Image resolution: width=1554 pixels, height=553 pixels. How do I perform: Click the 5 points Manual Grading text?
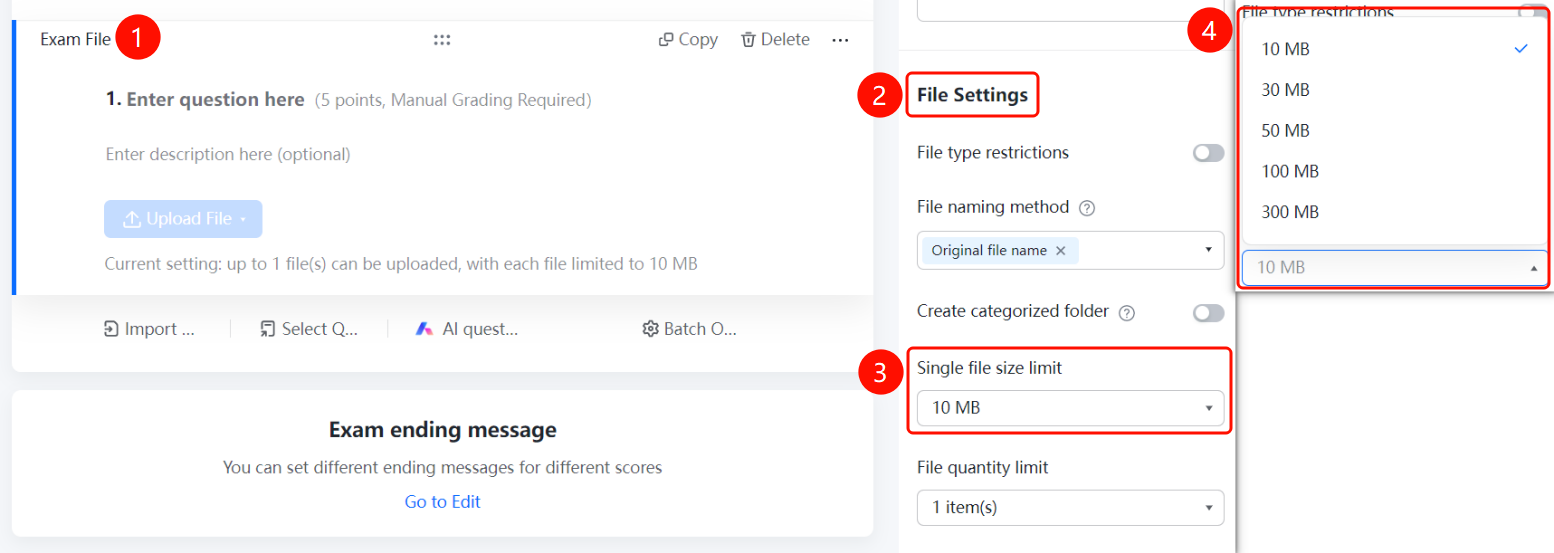453,100
